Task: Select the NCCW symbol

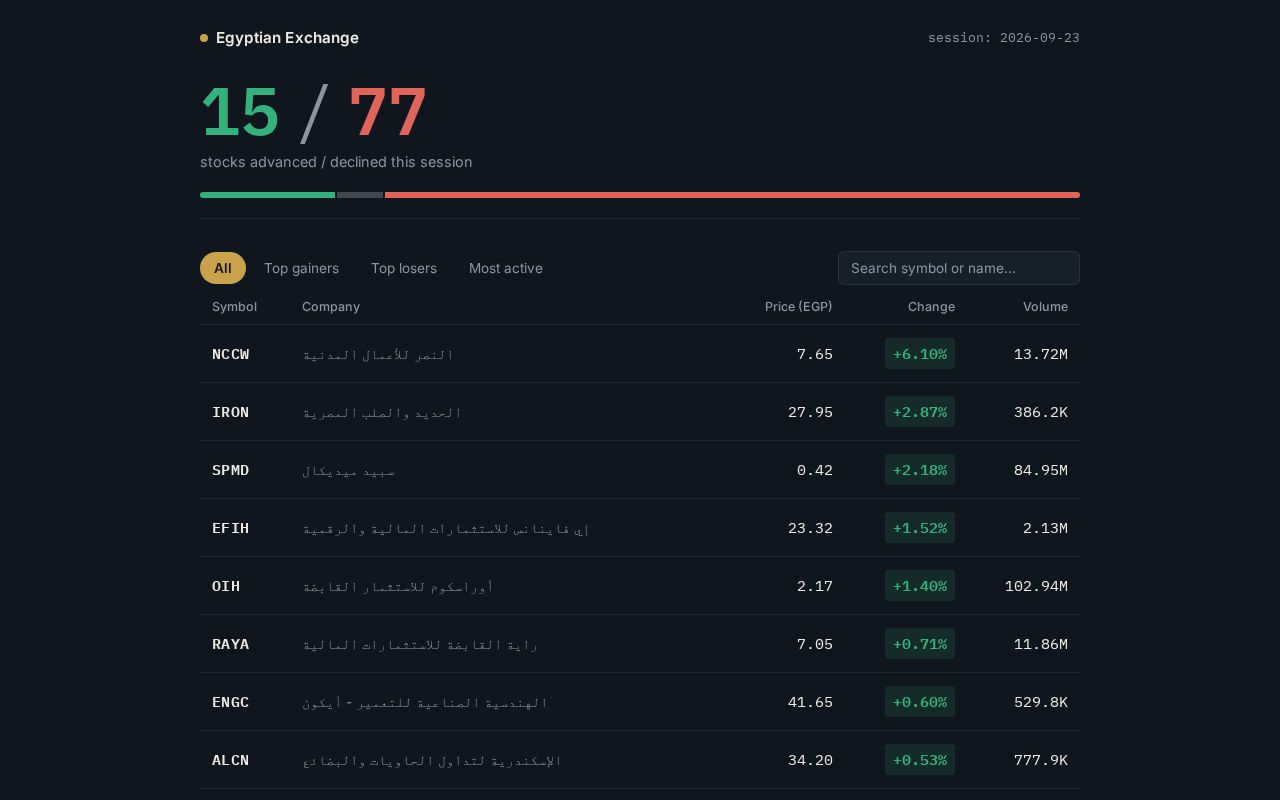Action: pyautogui.click(x=231, y=354)
